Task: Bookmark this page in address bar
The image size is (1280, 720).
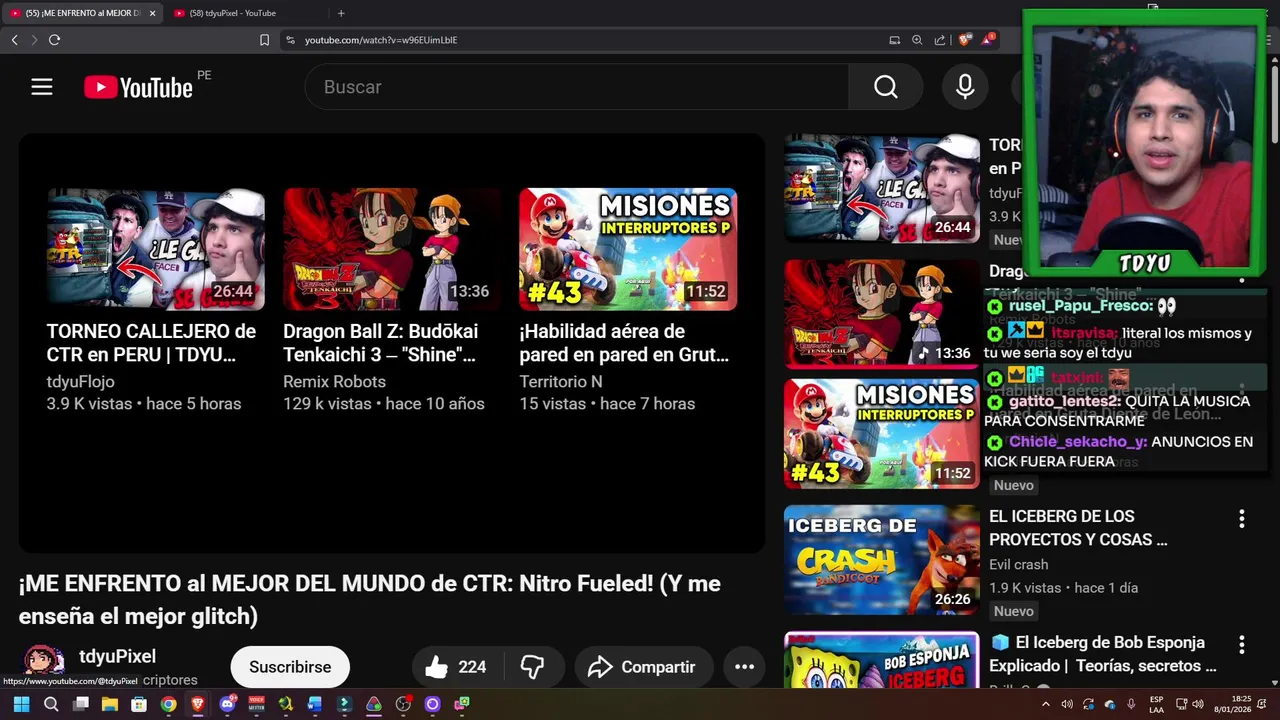Action: click(264, 40)
